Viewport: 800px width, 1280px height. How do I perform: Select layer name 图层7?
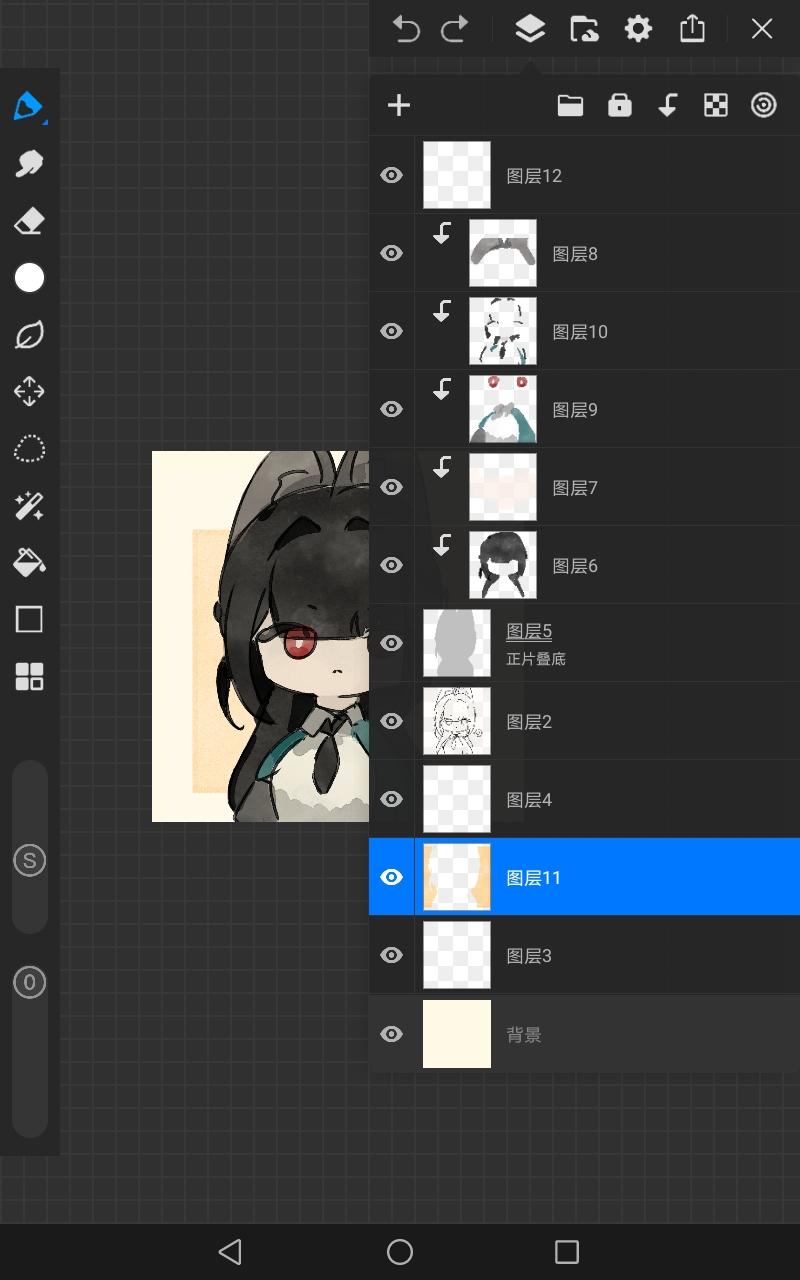[575, 488]
